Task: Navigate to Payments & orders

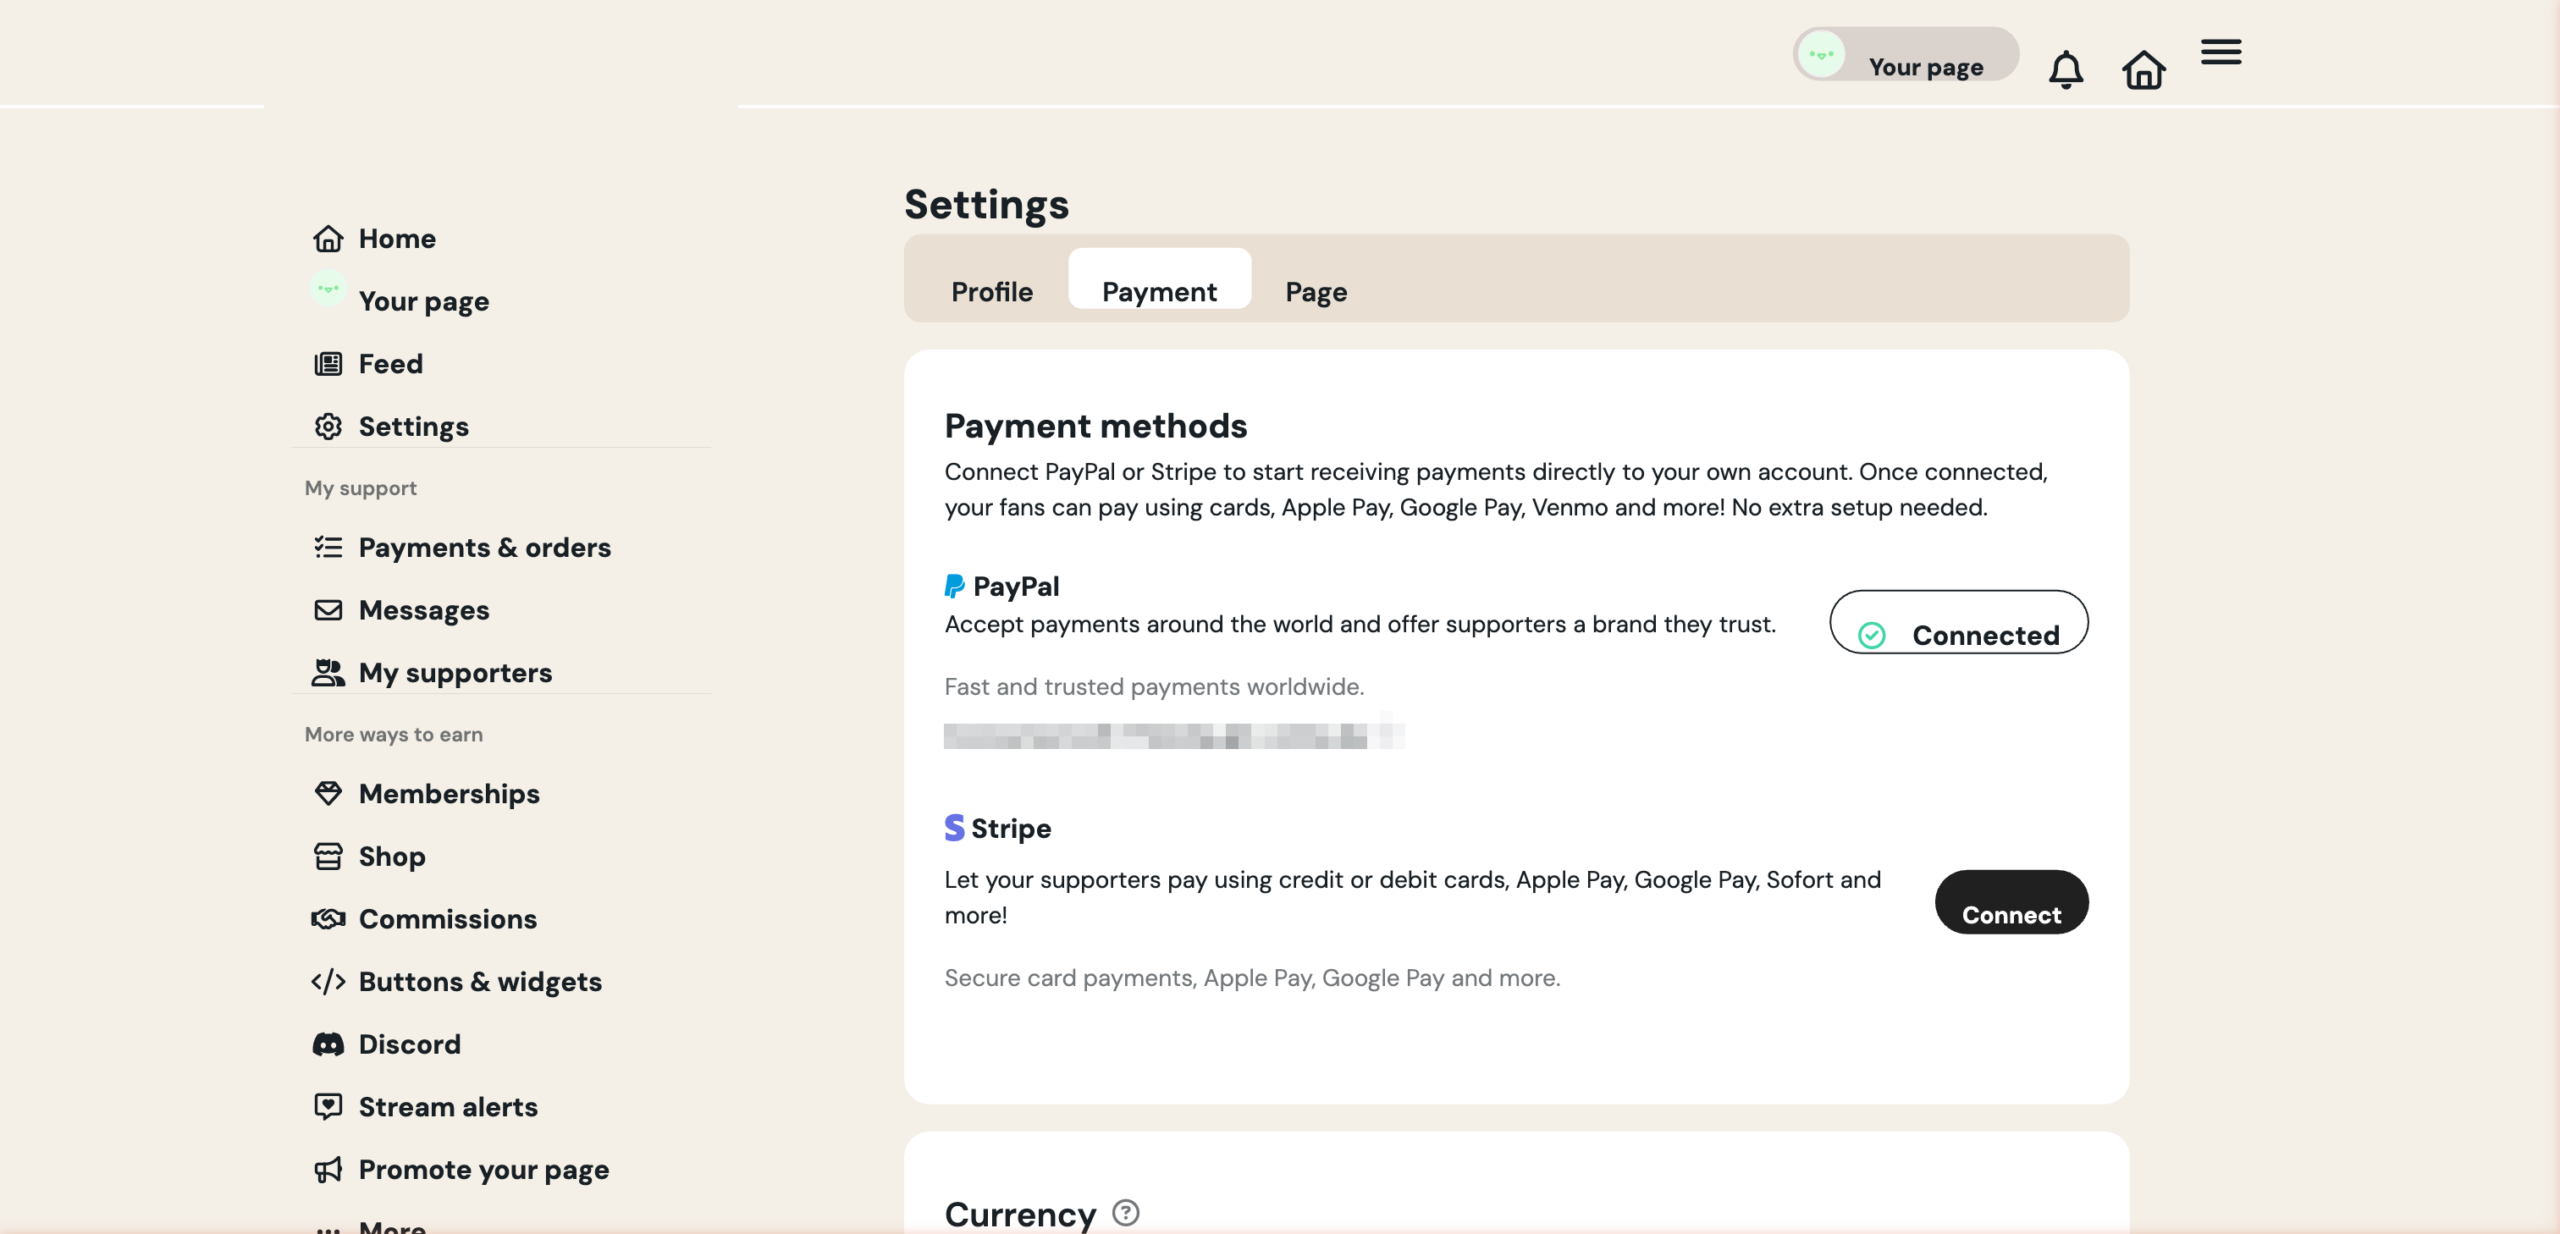Action: click(484, 547)
